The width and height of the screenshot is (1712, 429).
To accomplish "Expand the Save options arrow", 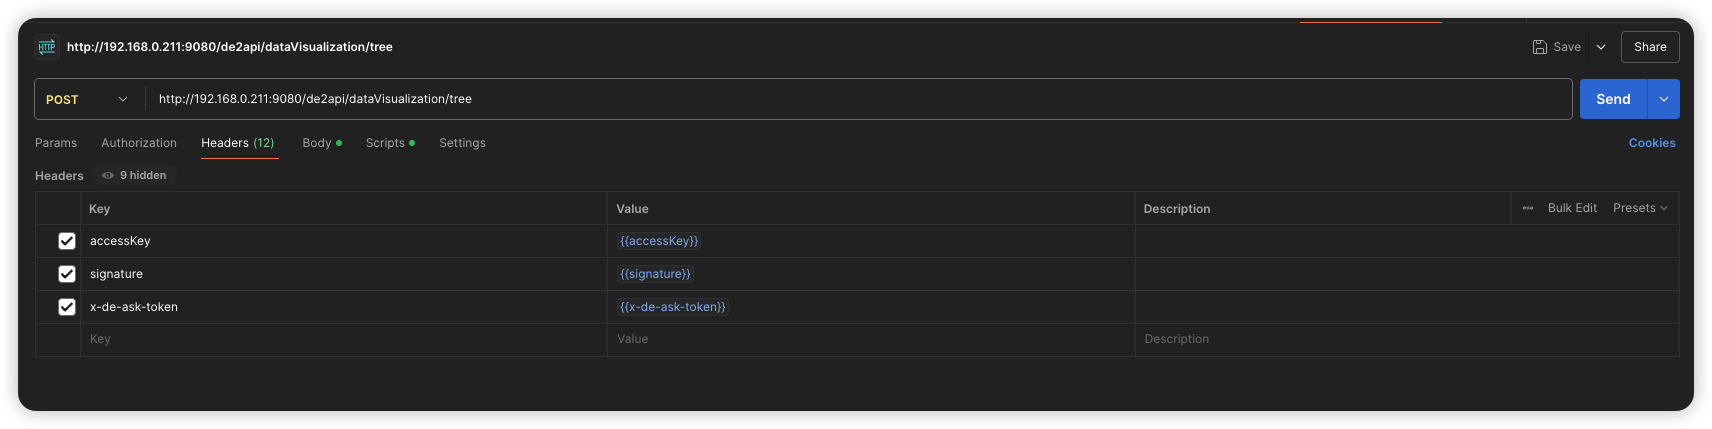I will 1601,47.
